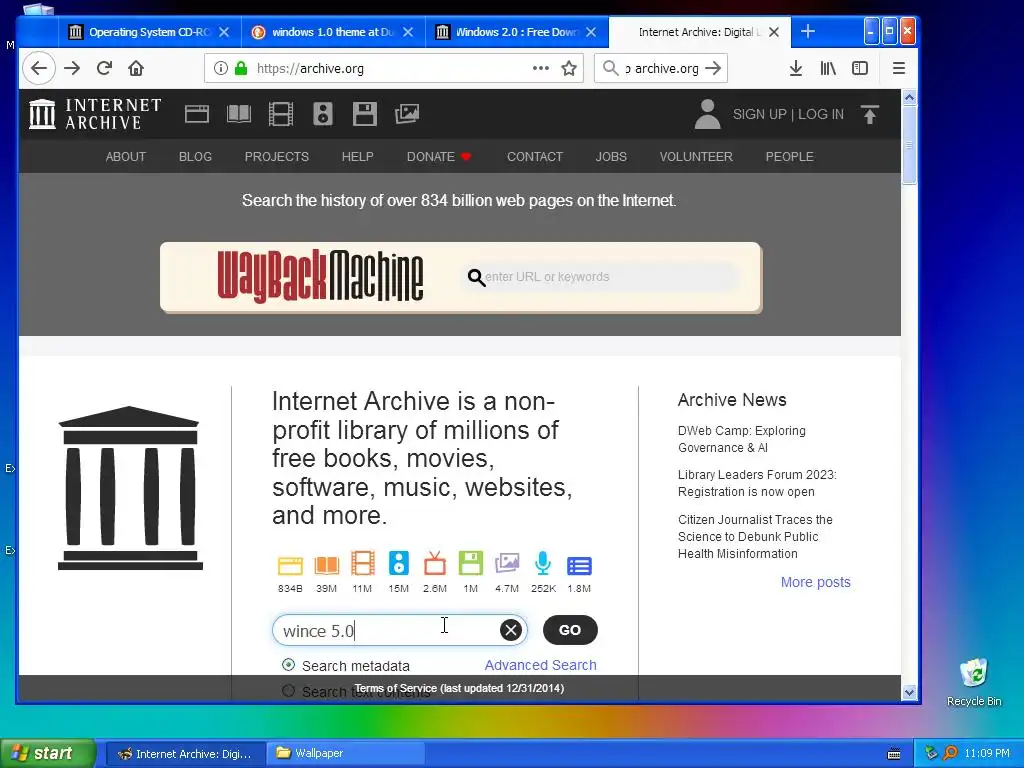
Task: Open the user avatar icon
Action: pos(707,114)
